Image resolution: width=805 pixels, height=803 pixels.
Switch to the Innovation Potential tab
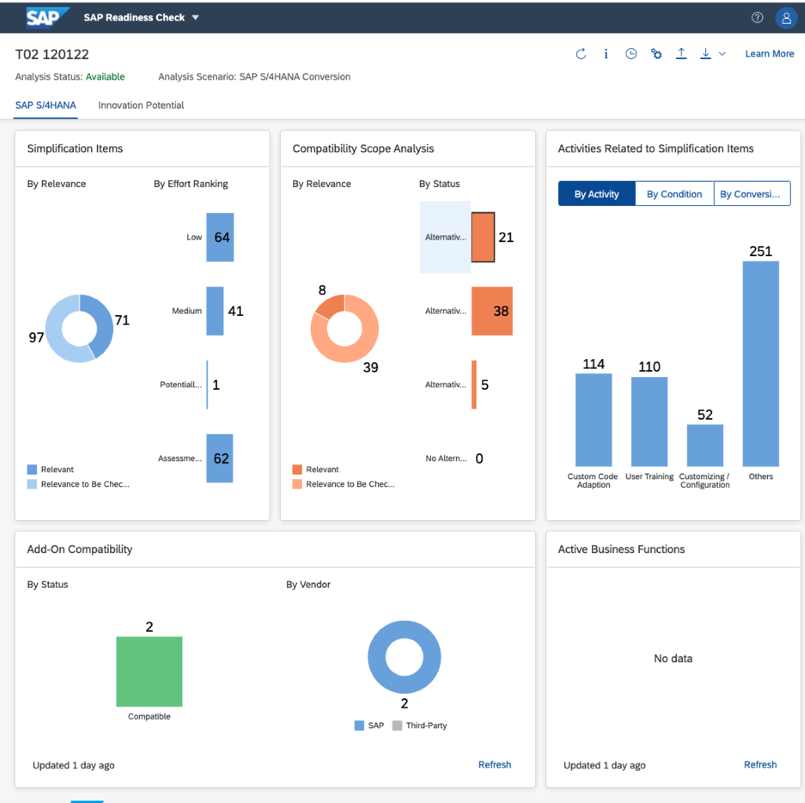[141, 105]
